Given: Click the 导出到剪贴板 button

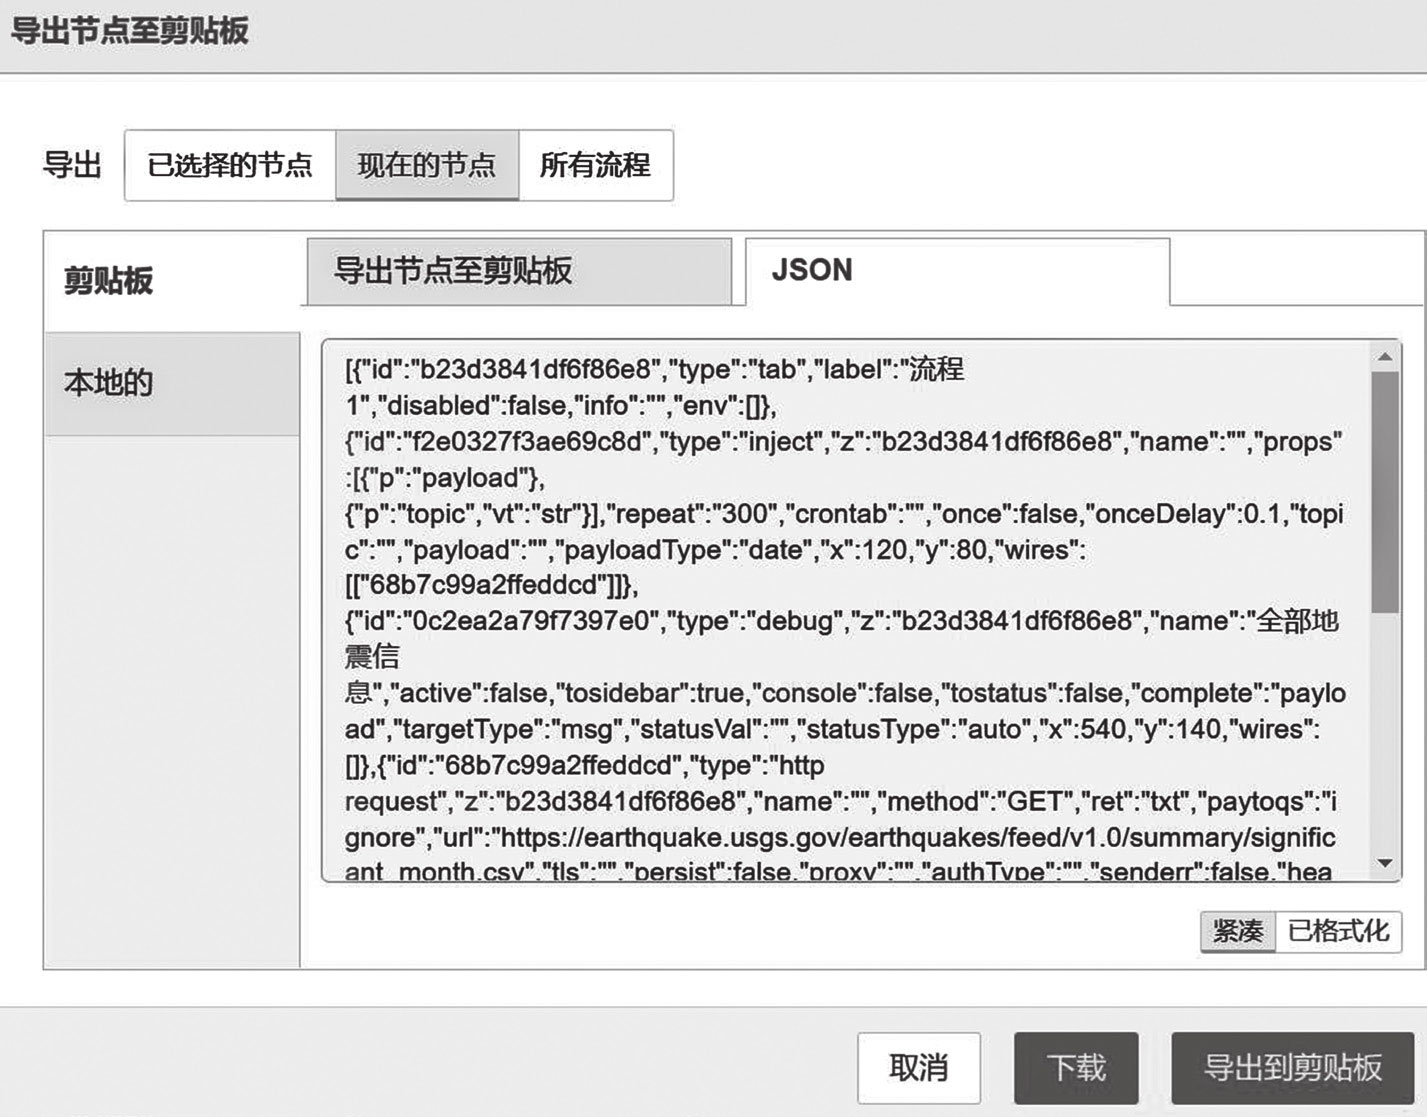Looking at the screenshot, I should coord(1292,1068).
